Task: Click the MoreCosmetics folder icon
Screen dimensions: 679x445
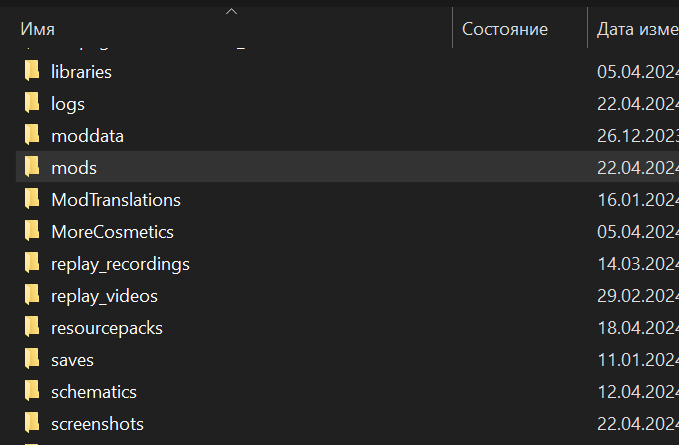Action: pyautogui.click(x=32, y=232)
